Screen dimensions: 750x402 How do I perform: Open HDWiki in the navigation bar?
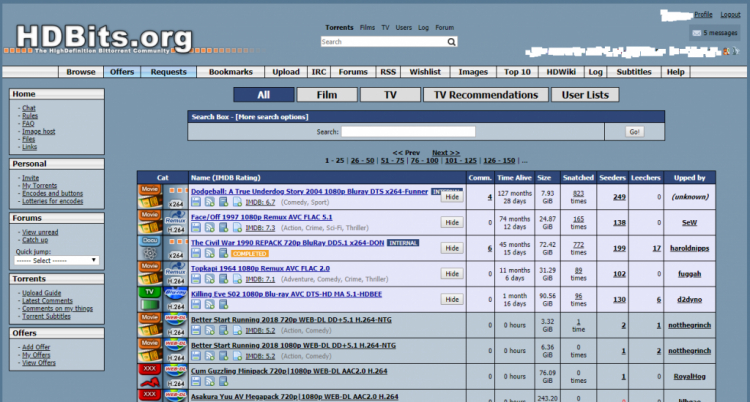[x=561, y=72]
